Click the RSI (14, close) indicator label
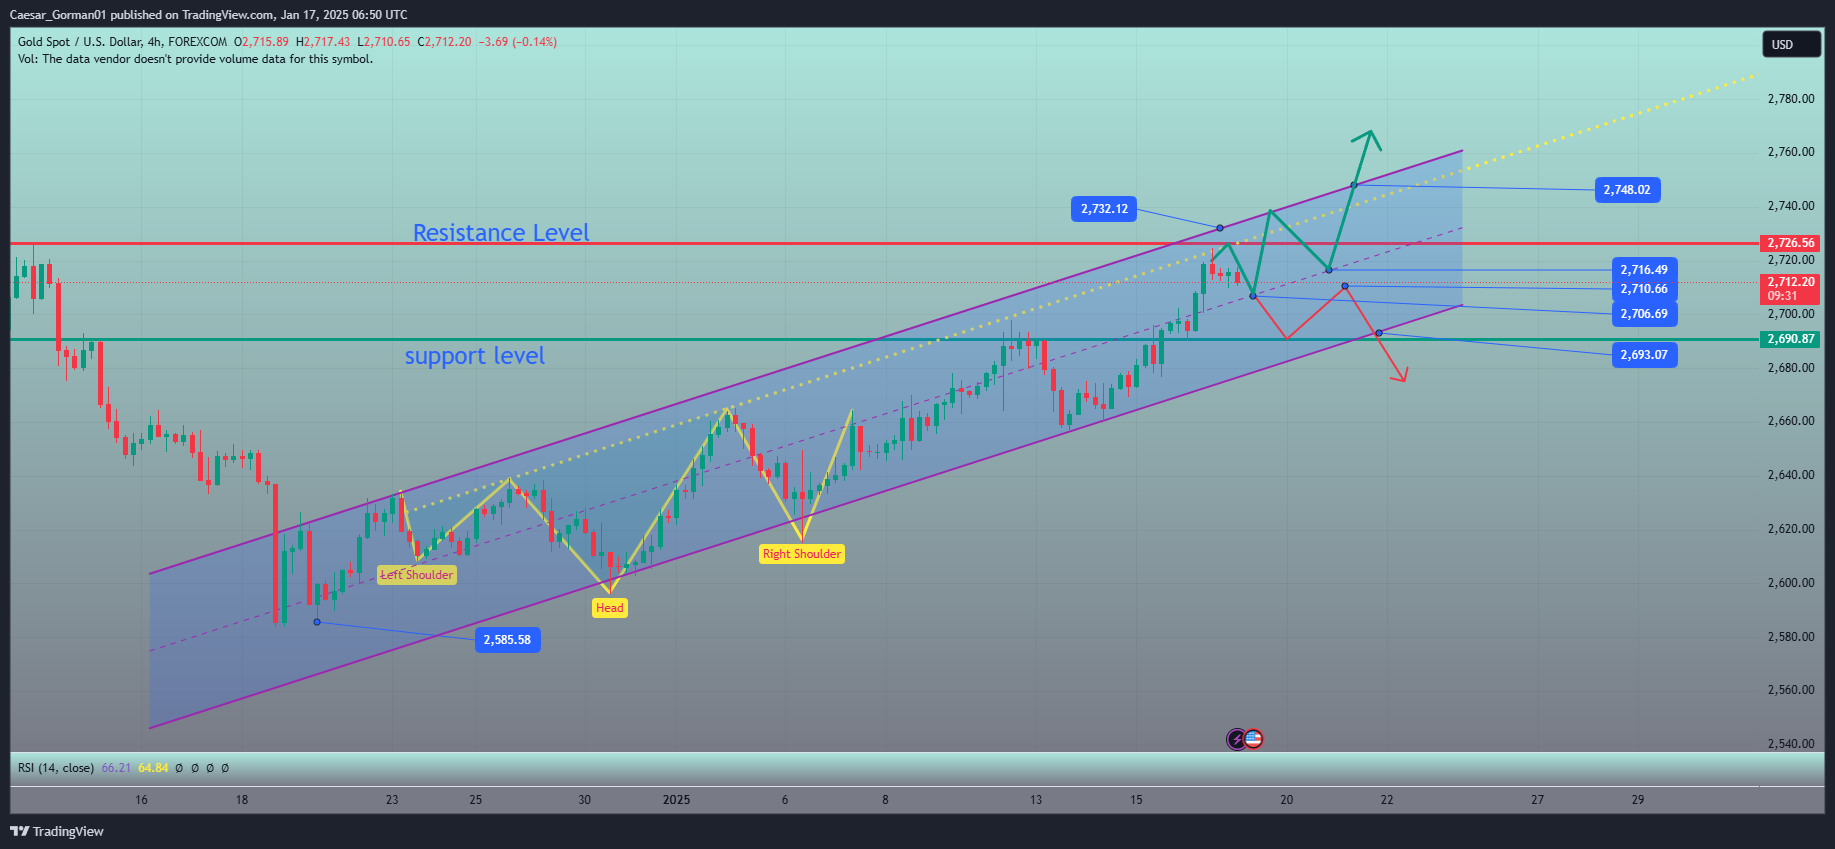The image size is (1835, 849). (56, 768)
